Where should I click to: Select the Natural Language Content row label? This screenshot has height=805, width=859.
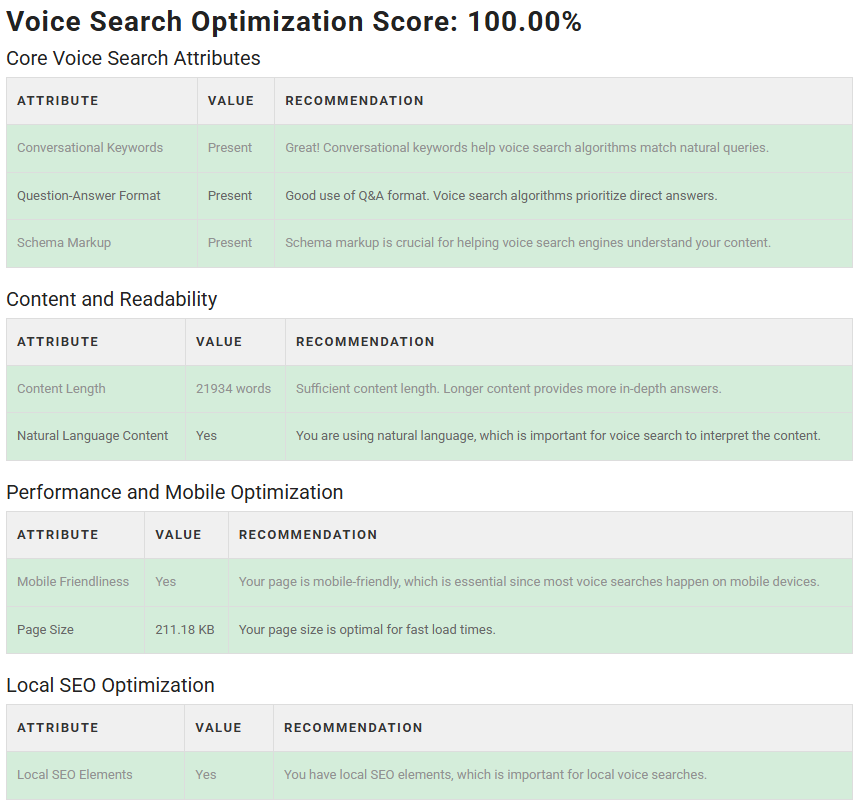tap(93, 436)
